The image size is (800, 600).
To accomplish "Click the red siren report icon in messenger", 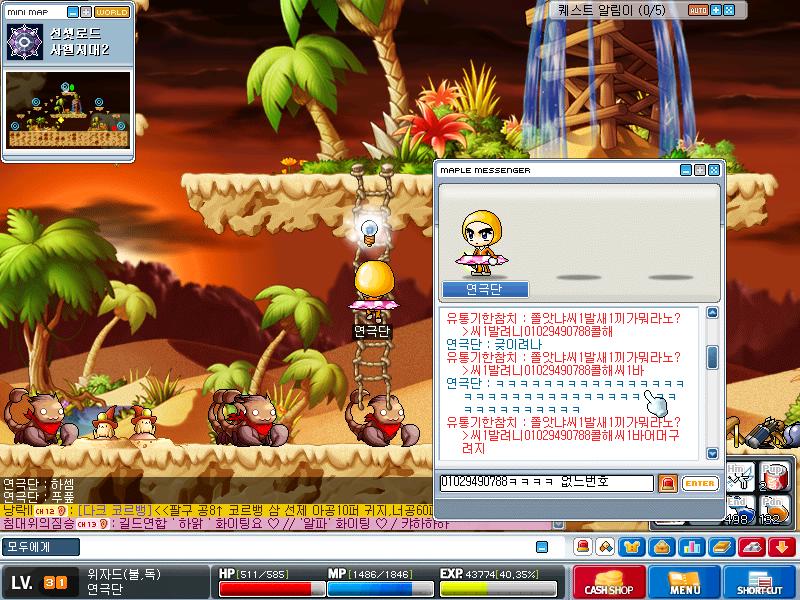I will click(x=668, y=483).
